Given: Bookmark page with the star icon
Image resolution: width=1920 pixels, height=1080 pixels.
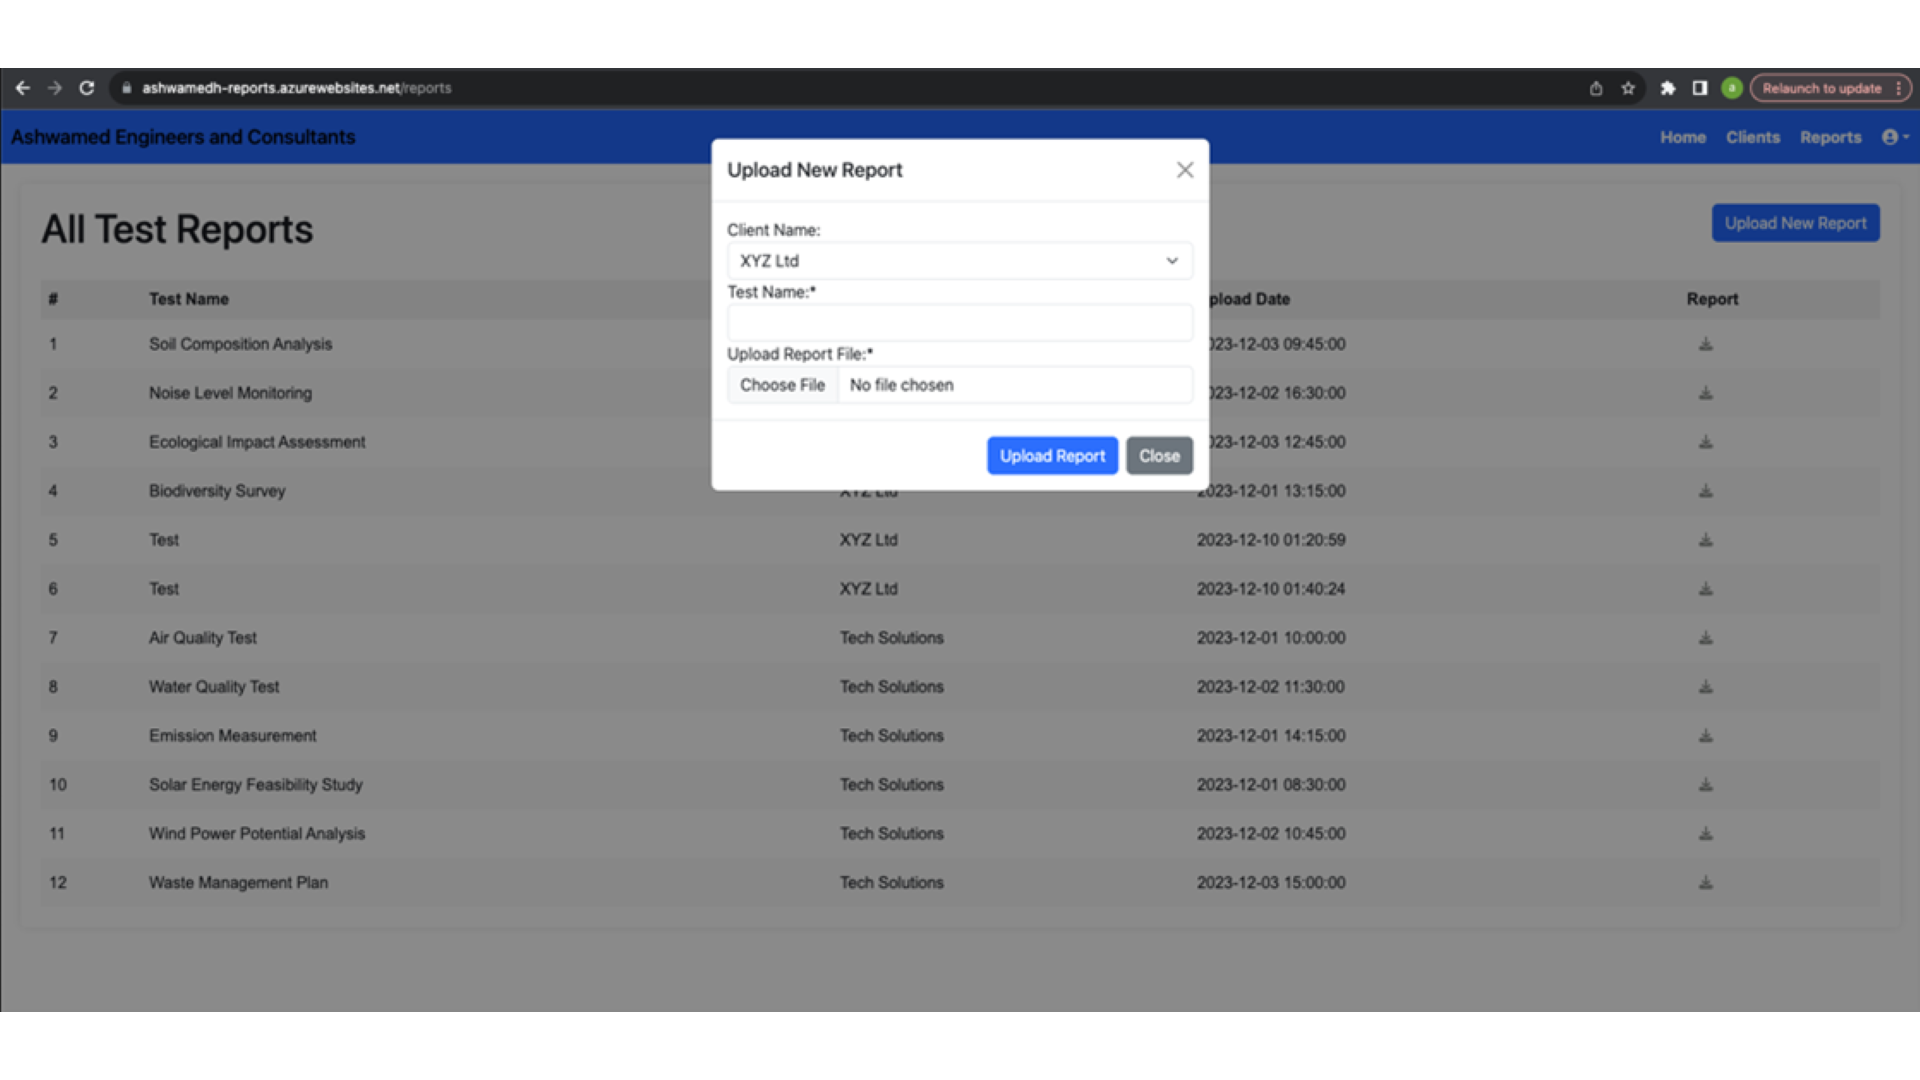Looking at the screenshot, I should [x=1628, y=88].
